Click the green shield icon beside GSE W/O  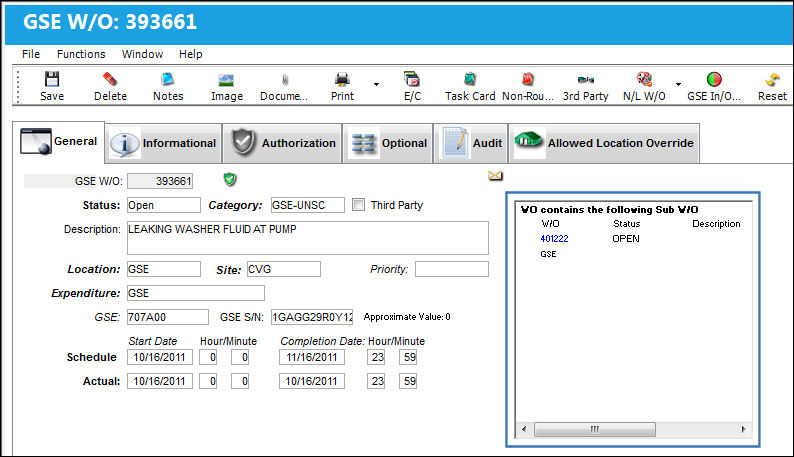pos(230,179)
